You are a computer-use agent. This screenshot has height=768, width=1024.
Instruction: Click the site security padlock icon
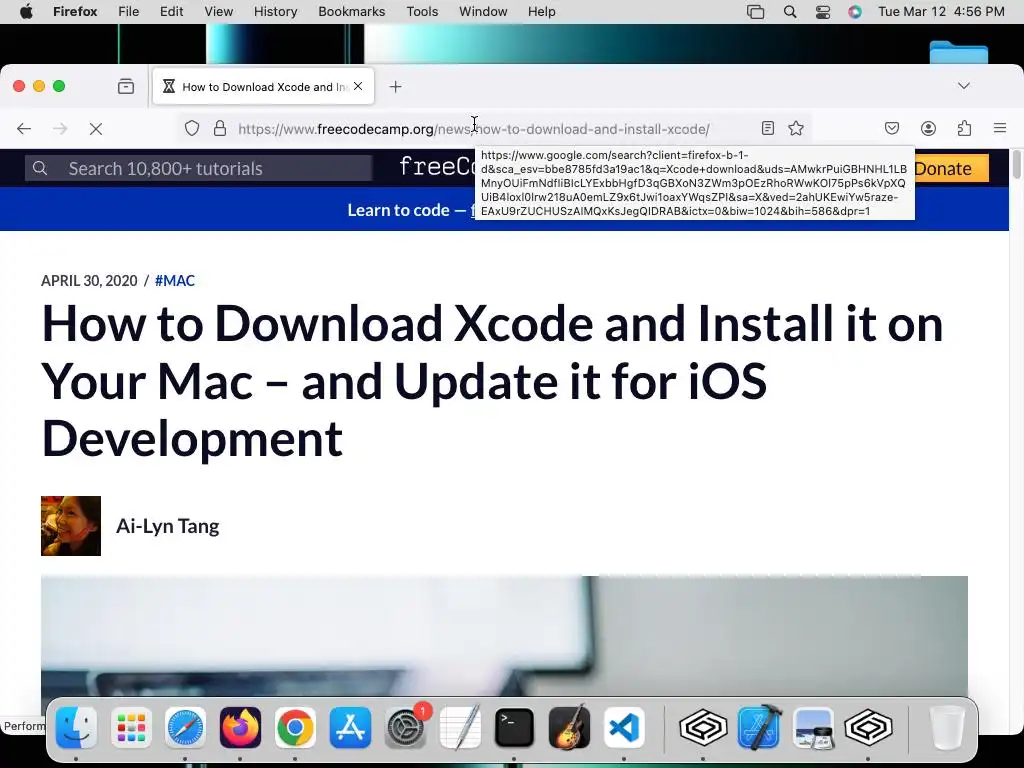(220, 129)
